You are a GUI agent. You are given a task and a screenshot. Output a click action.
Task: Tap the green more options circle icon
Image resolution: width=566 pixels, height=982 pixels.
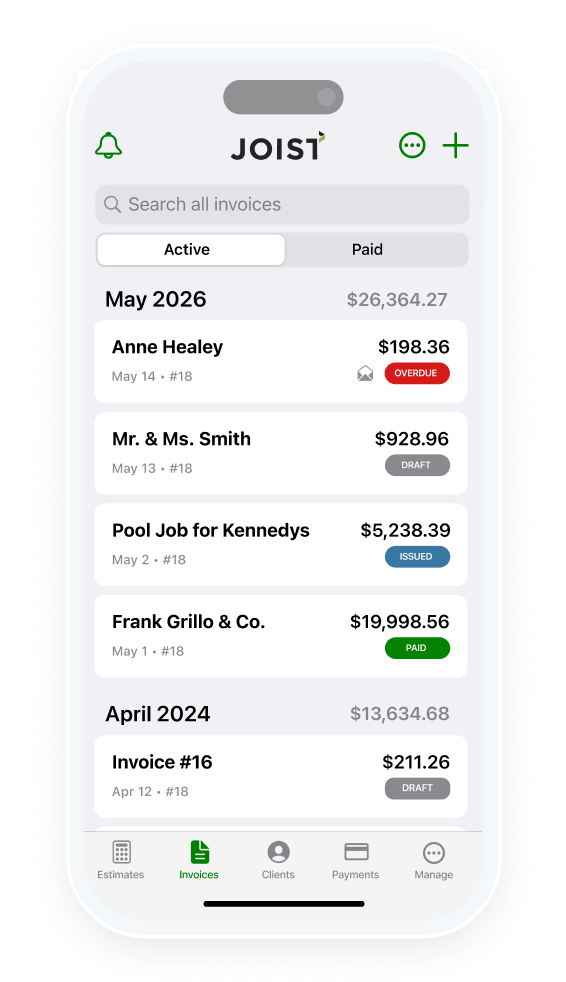coord(412,146)
